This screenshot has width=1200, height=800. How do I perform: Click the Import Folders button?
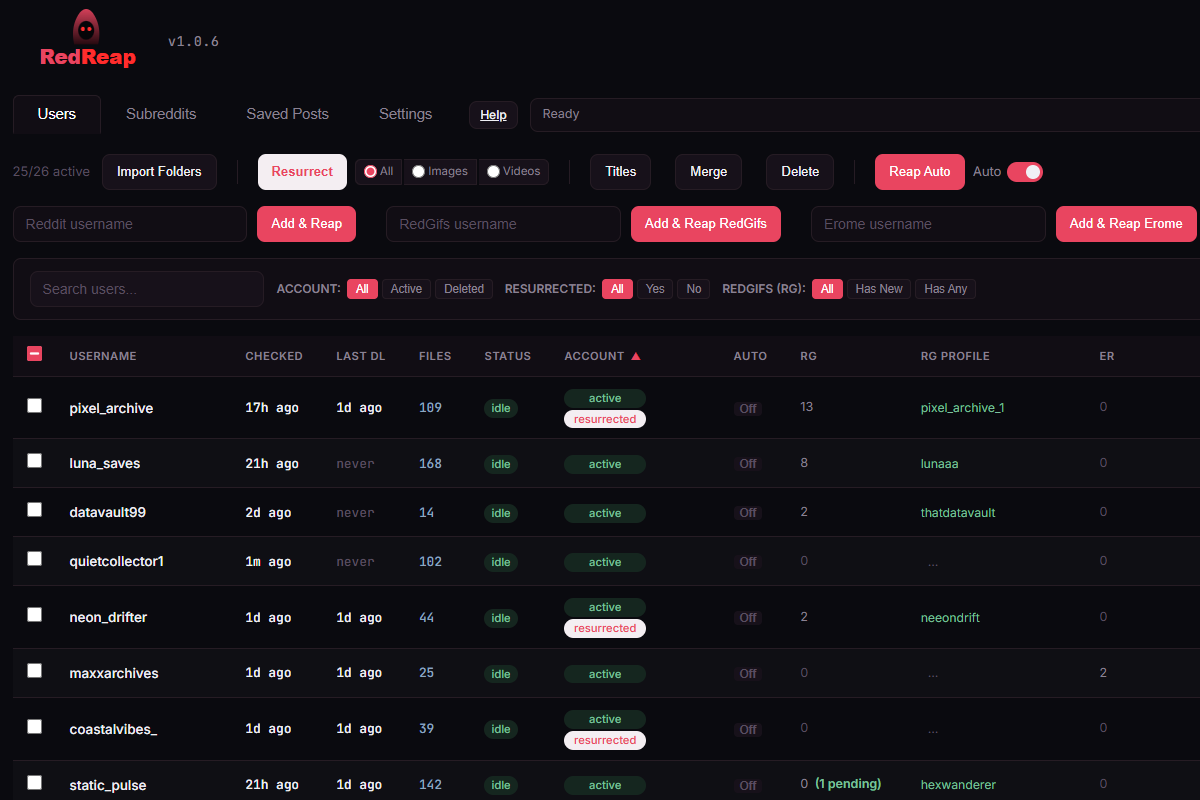pyautogui.click(x=159, y=171)
